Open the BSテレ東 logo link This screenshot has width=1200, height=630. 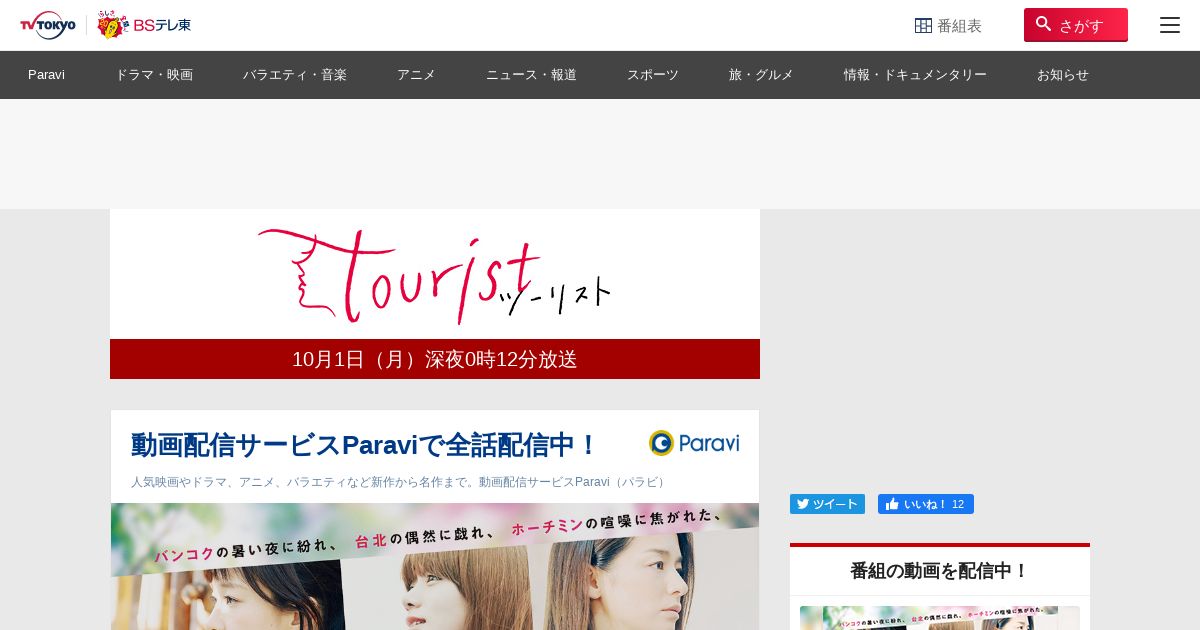144,25
